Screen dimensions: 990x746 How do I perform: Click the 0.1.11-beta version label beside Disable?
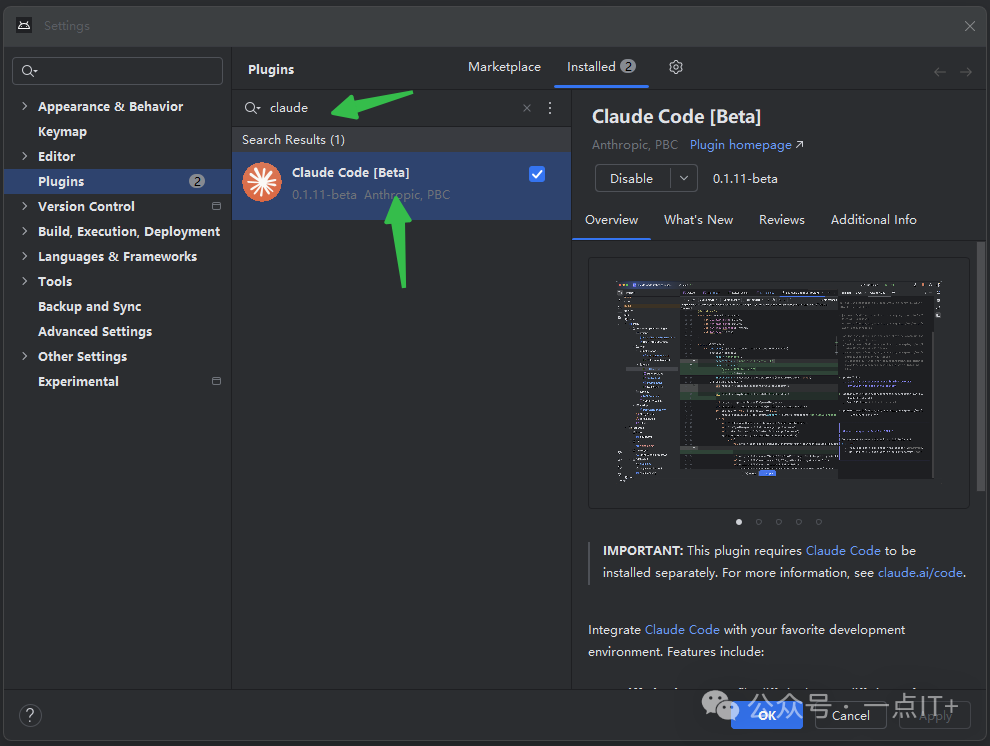click(745, 179)
